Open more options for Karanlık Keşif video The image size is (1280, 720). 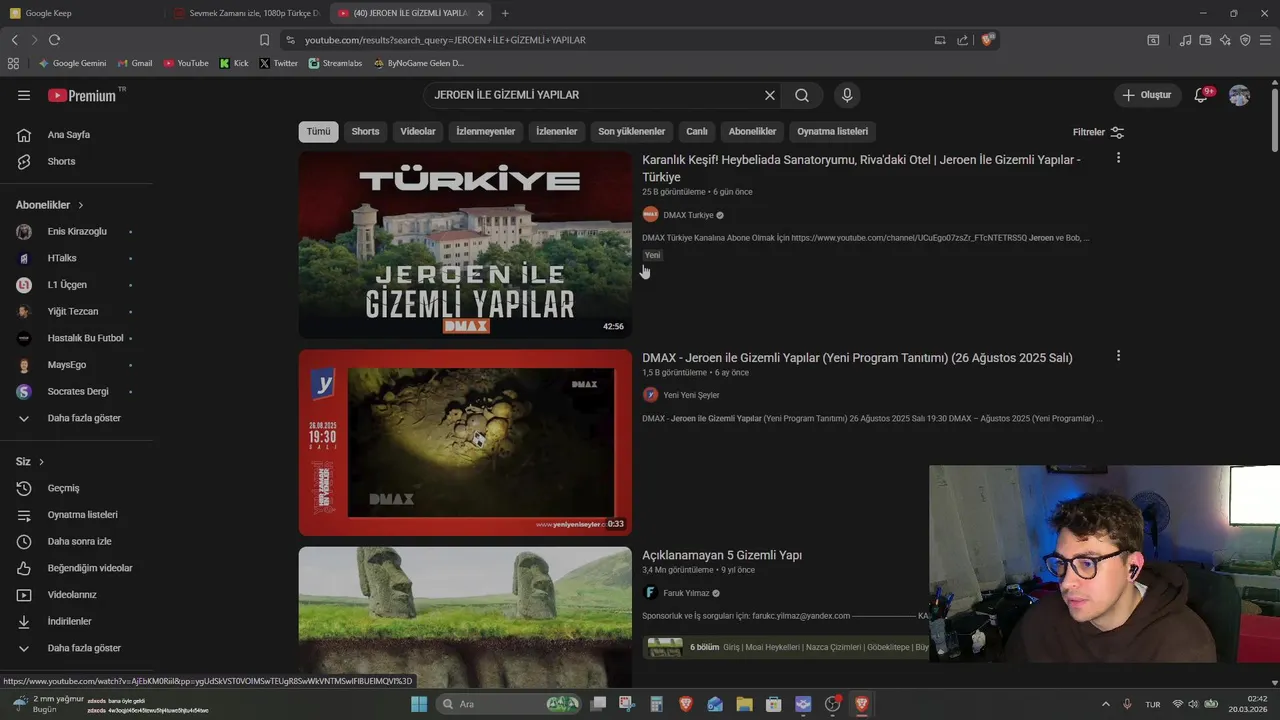(1118, 158)
